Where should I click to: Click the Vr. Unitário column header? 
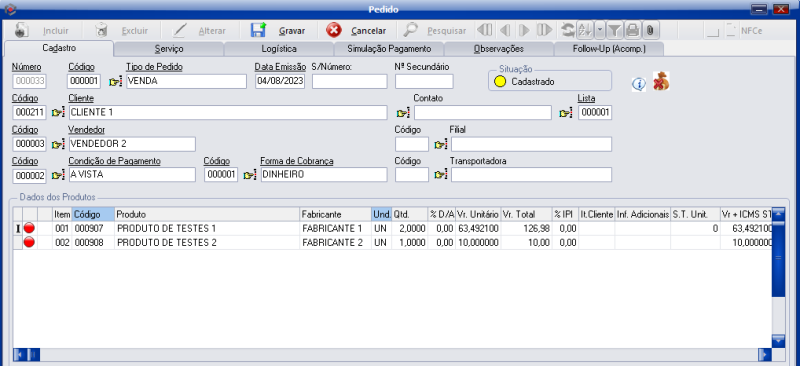pos(478,214)
